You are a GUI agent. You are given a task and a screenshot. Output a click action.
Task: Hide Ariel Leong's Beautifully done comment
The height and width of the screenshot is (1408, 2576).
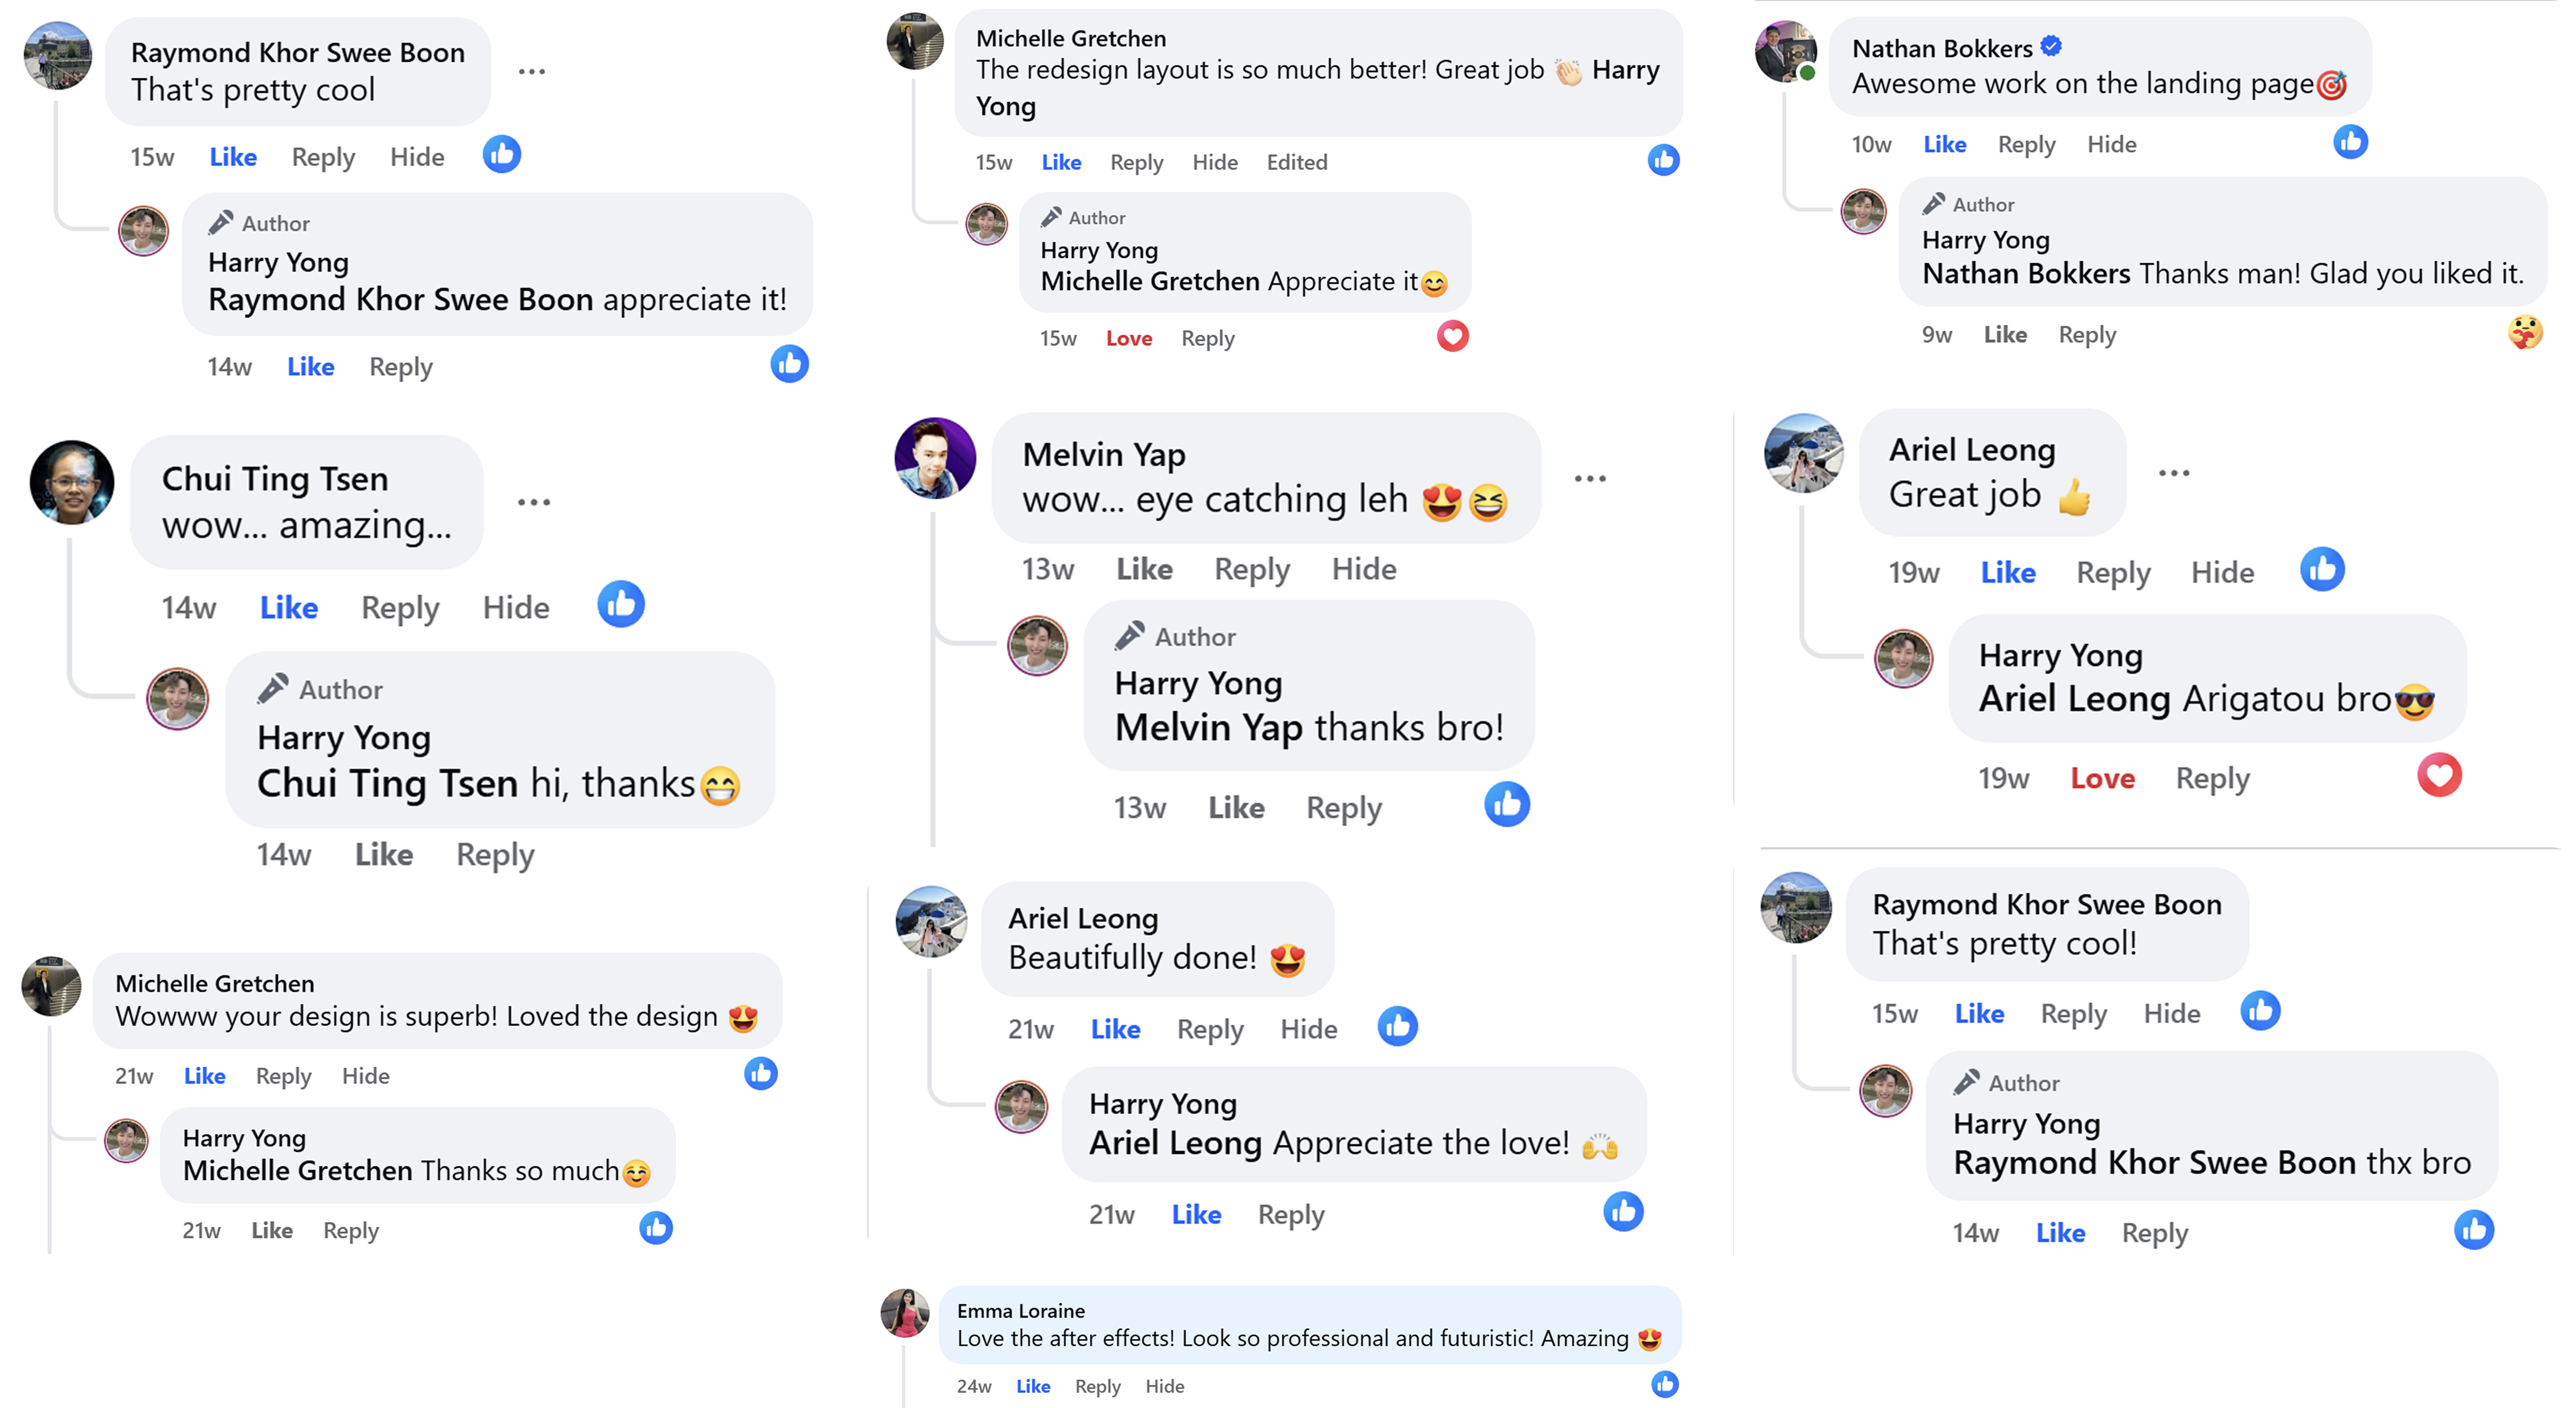point(1308,1029)
